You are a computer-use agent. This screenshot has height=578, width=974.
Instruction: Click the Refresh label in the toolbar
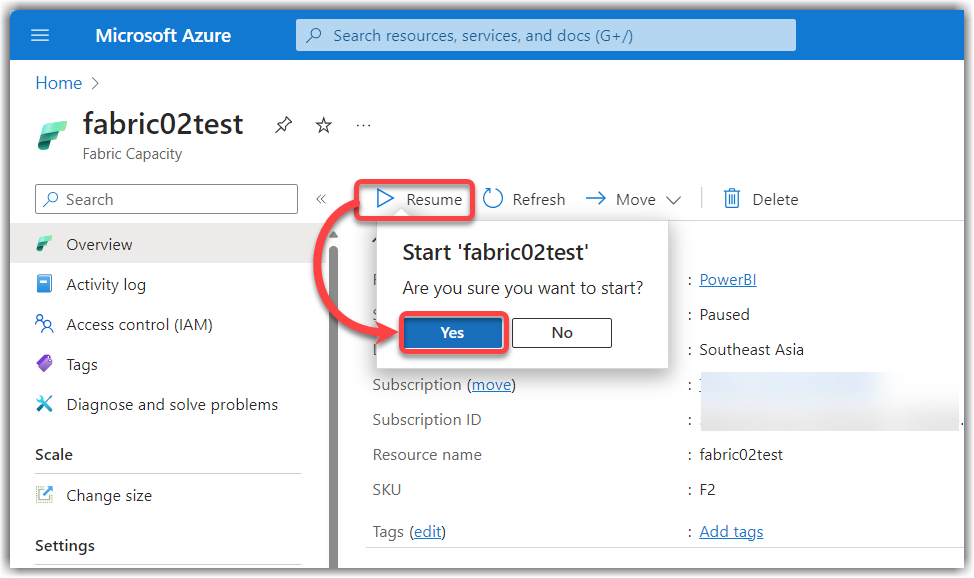[539, 200]
